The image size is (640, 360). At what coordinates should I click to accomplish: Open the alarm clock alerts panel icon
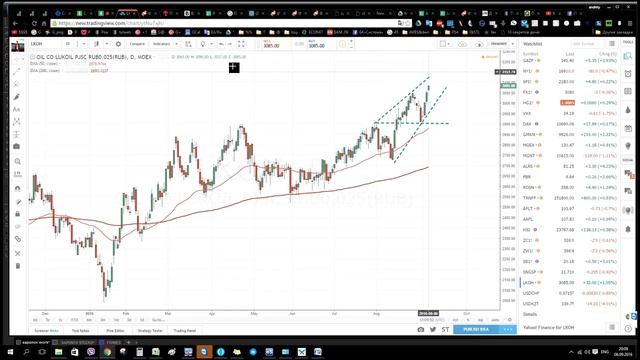coord(628,74)
